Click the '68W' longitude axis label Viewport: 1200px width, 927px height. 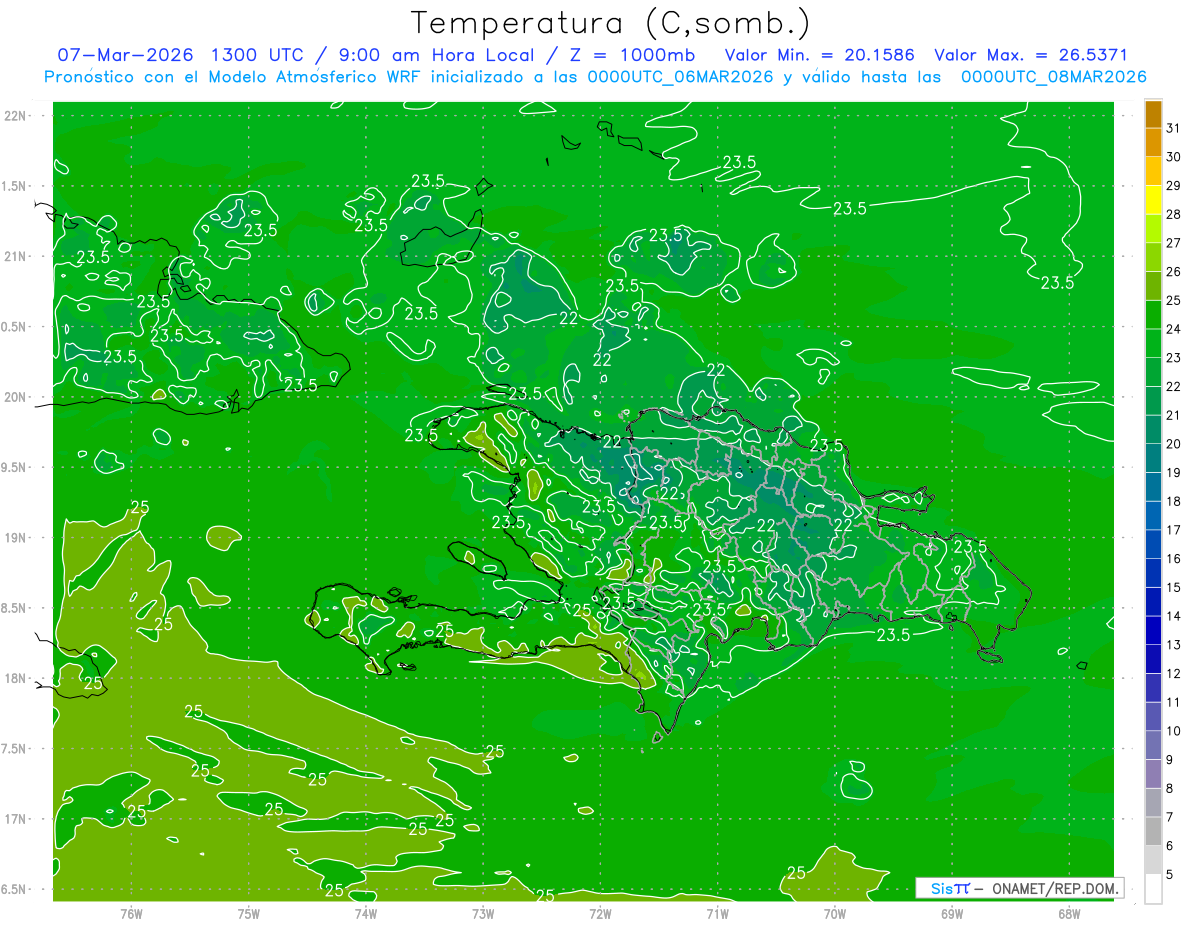pos(1069,913)
